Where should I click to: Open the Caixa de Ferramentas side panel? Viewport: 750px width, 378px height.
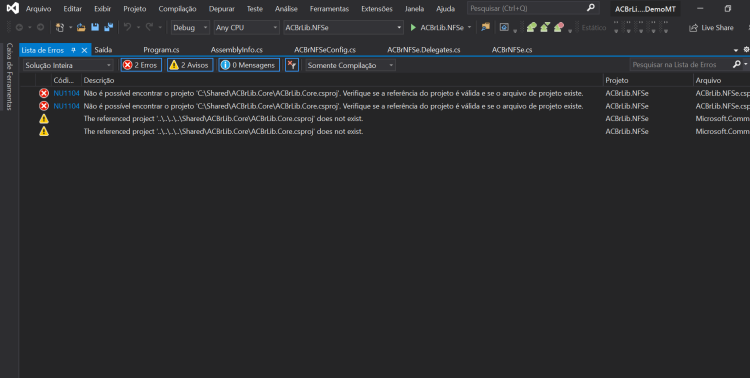[x=9, y=76]
